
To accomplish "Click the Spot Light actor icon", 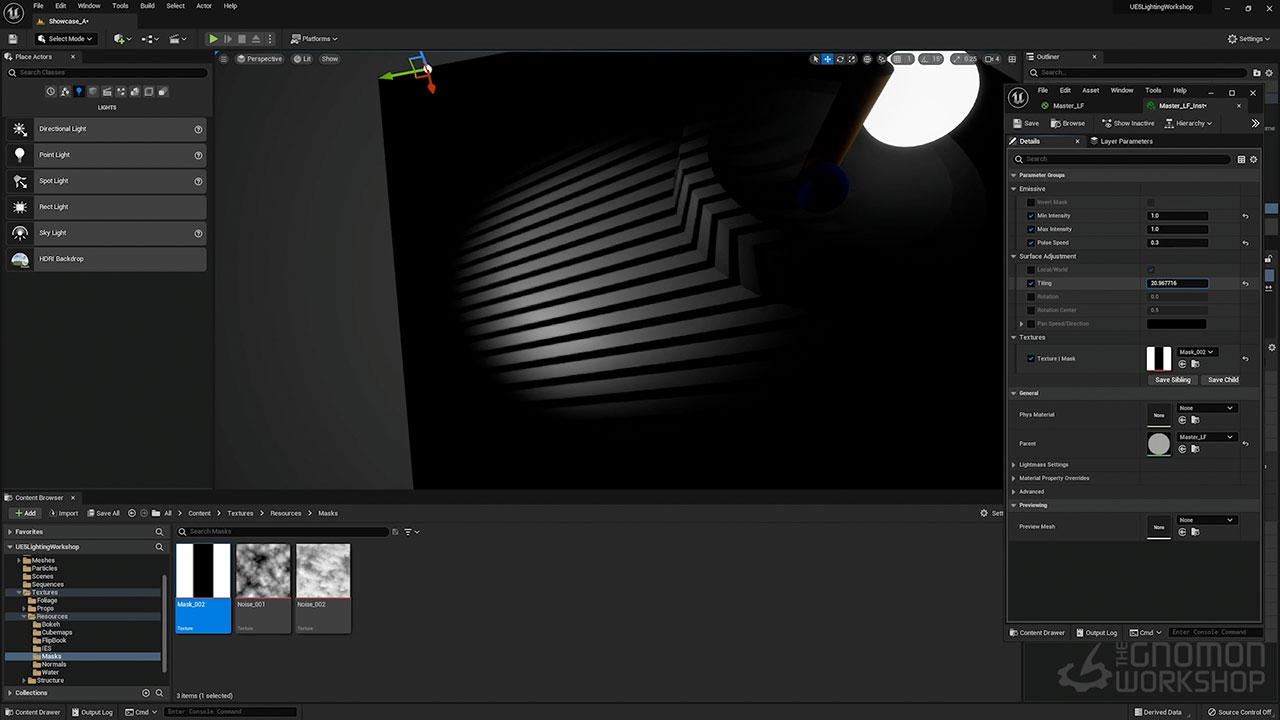I will pyautogui.click(x=20, y=181).
